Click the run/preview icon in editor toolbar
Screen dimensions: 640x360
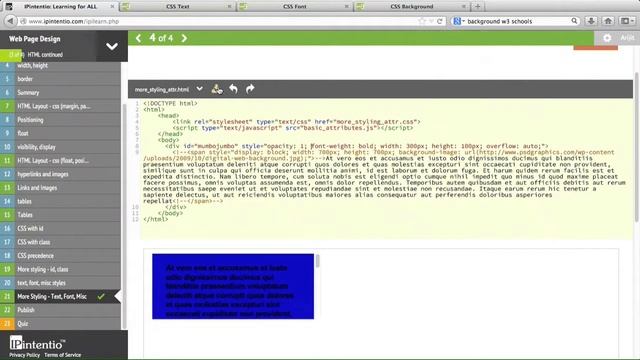[217, 89]
